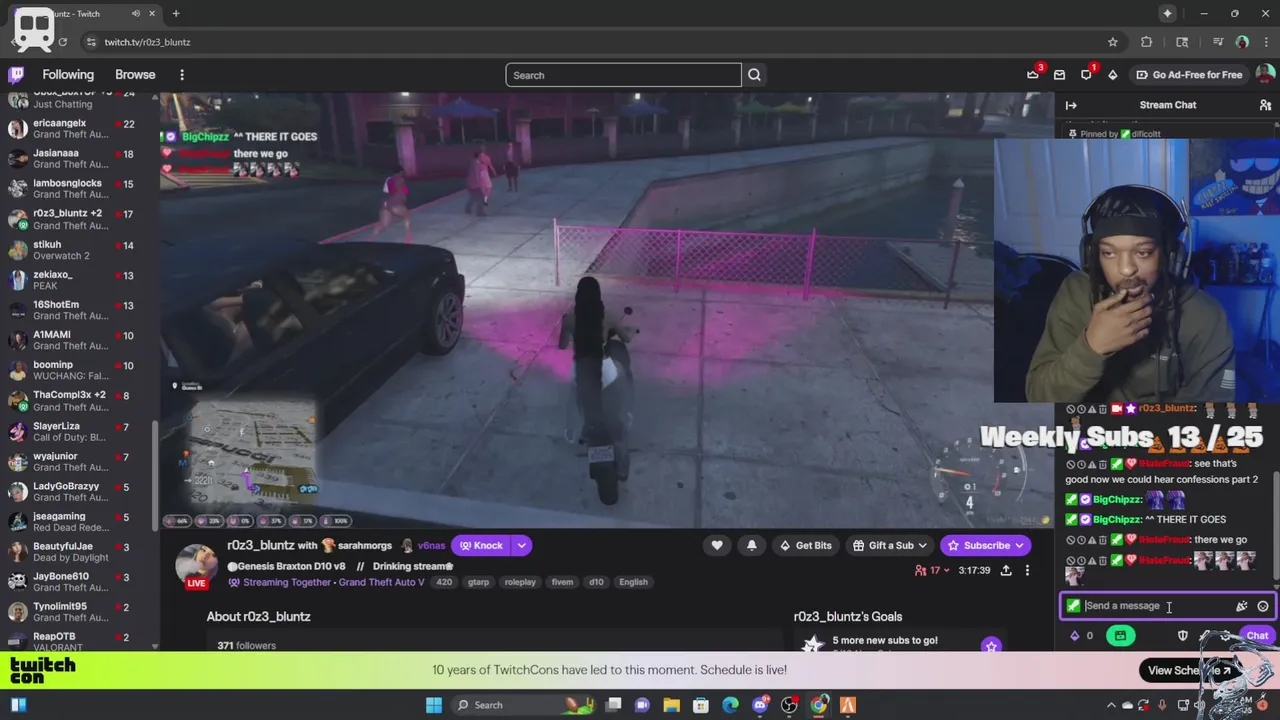The height and width of the screenshot is (720, 1280).
Task: Open v6nas co-streamer link
Action: pos(431,546)
